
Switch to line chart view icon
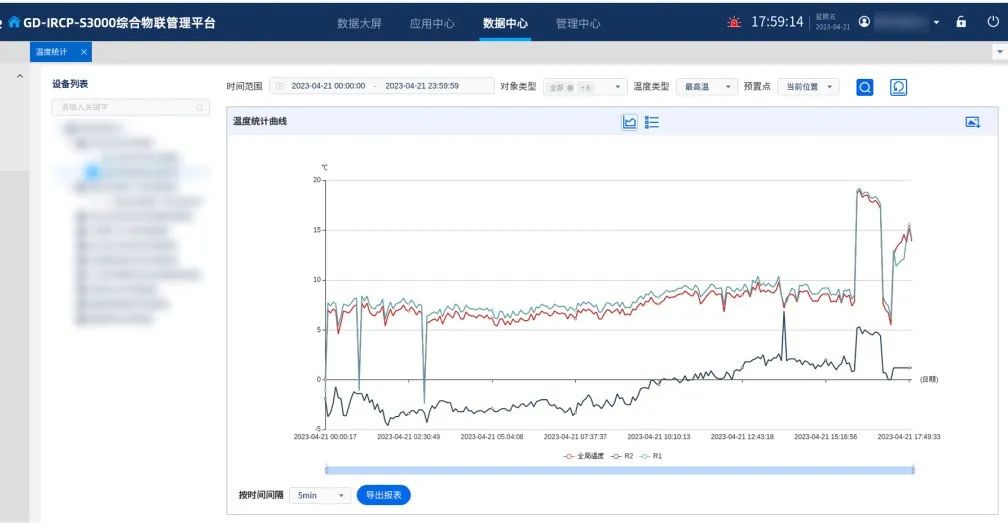coord(629,122)
